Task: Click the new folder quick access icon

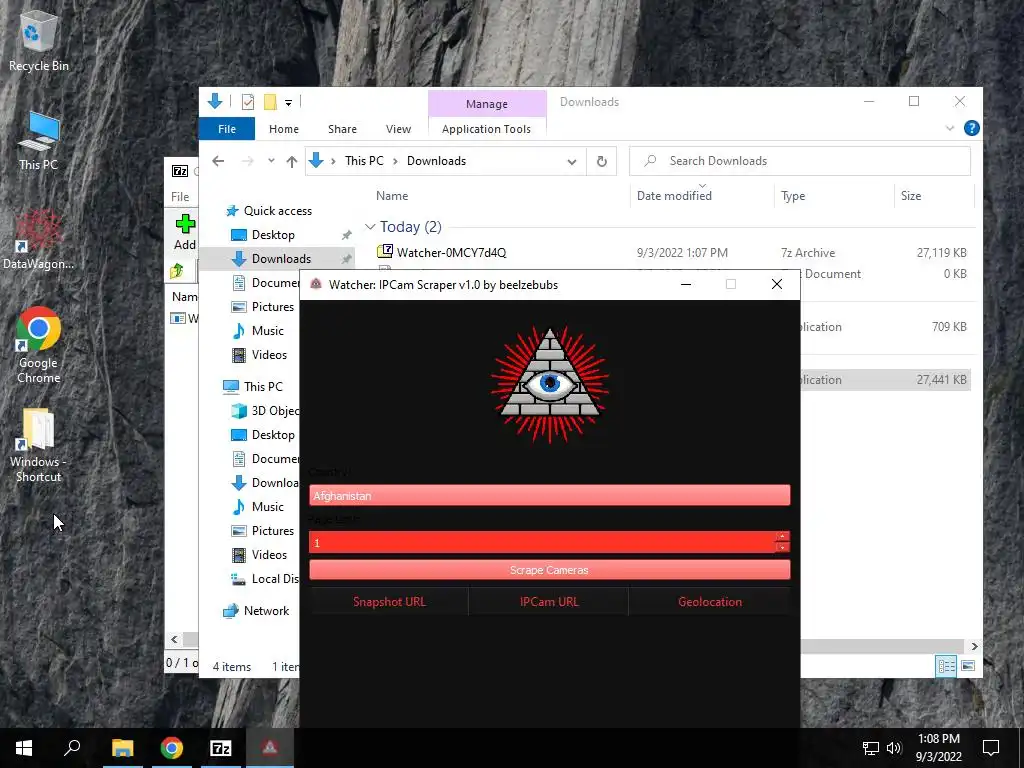Action: [270, 102]
